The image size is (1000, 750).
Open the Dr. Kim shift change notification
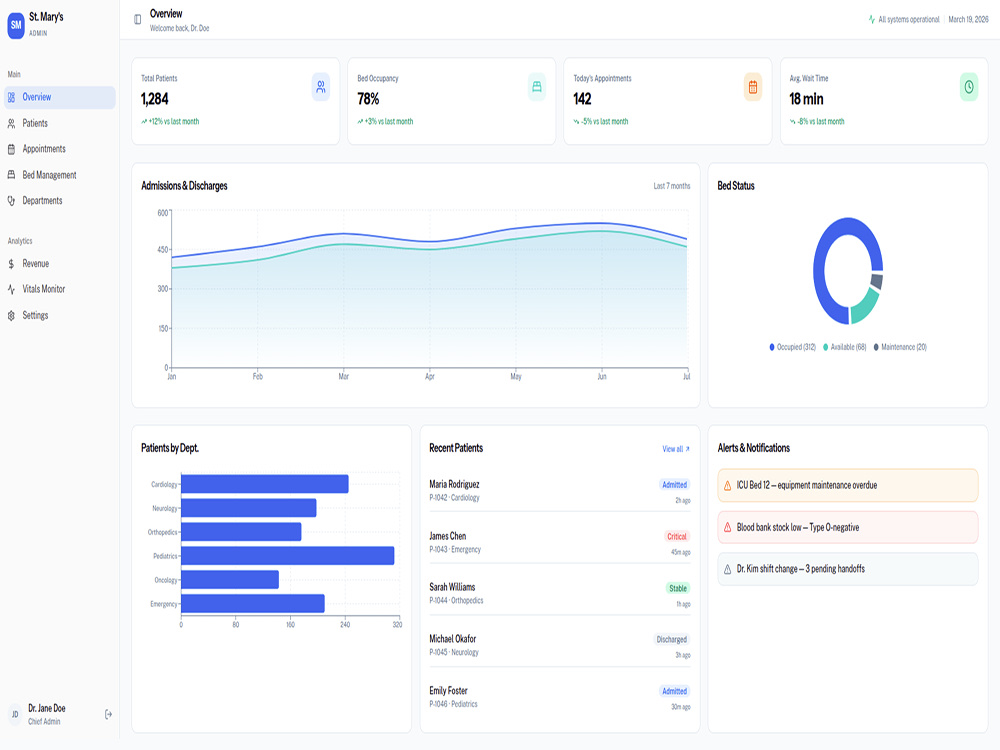point(848,569)
